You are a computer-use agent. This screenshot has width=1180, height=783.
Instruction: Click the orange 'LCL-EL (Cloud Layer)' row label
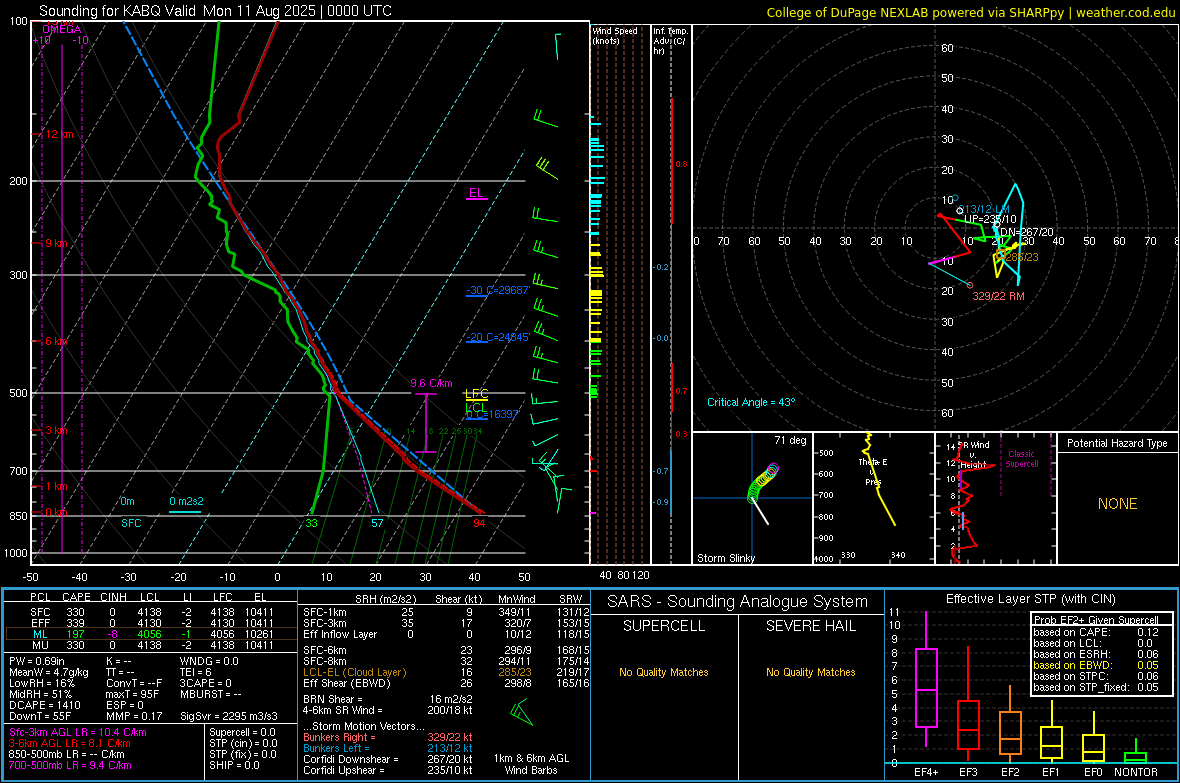[354, 672]
